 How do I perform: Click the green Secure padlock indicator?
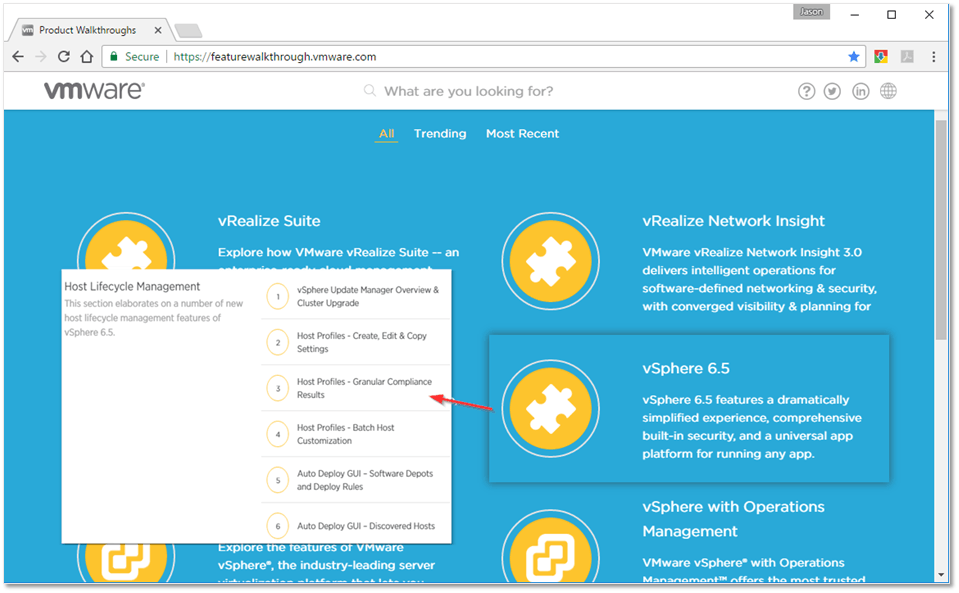point(134,57)
